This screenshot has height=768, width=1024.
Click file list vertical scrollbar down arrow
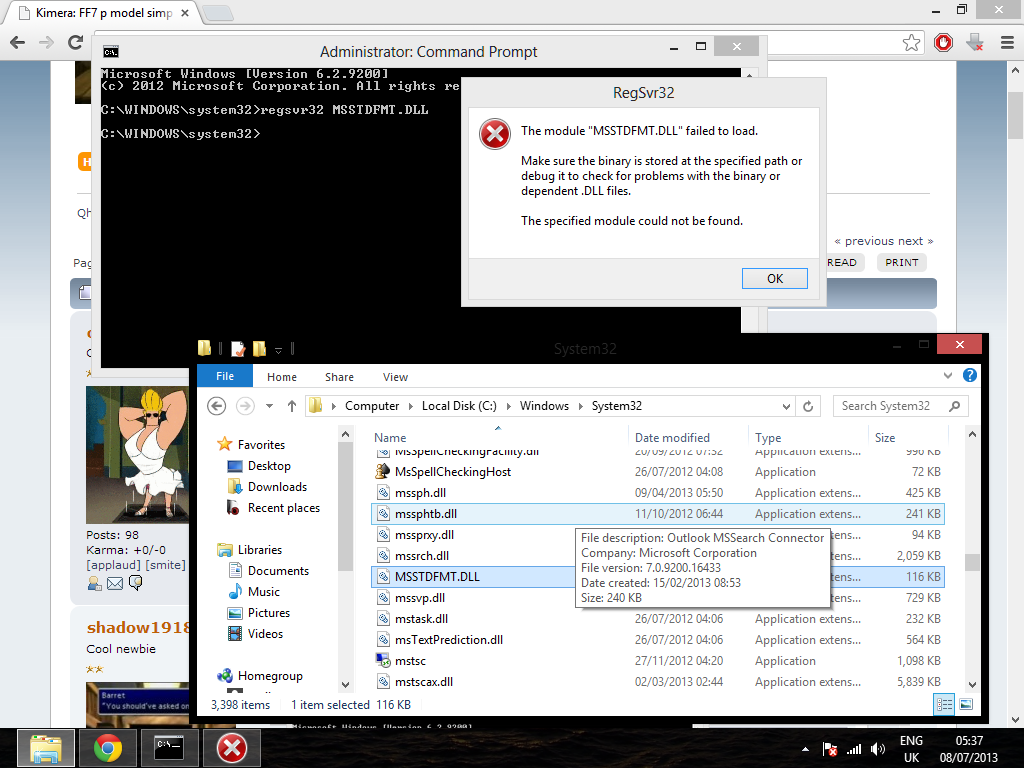click(972, 684)
